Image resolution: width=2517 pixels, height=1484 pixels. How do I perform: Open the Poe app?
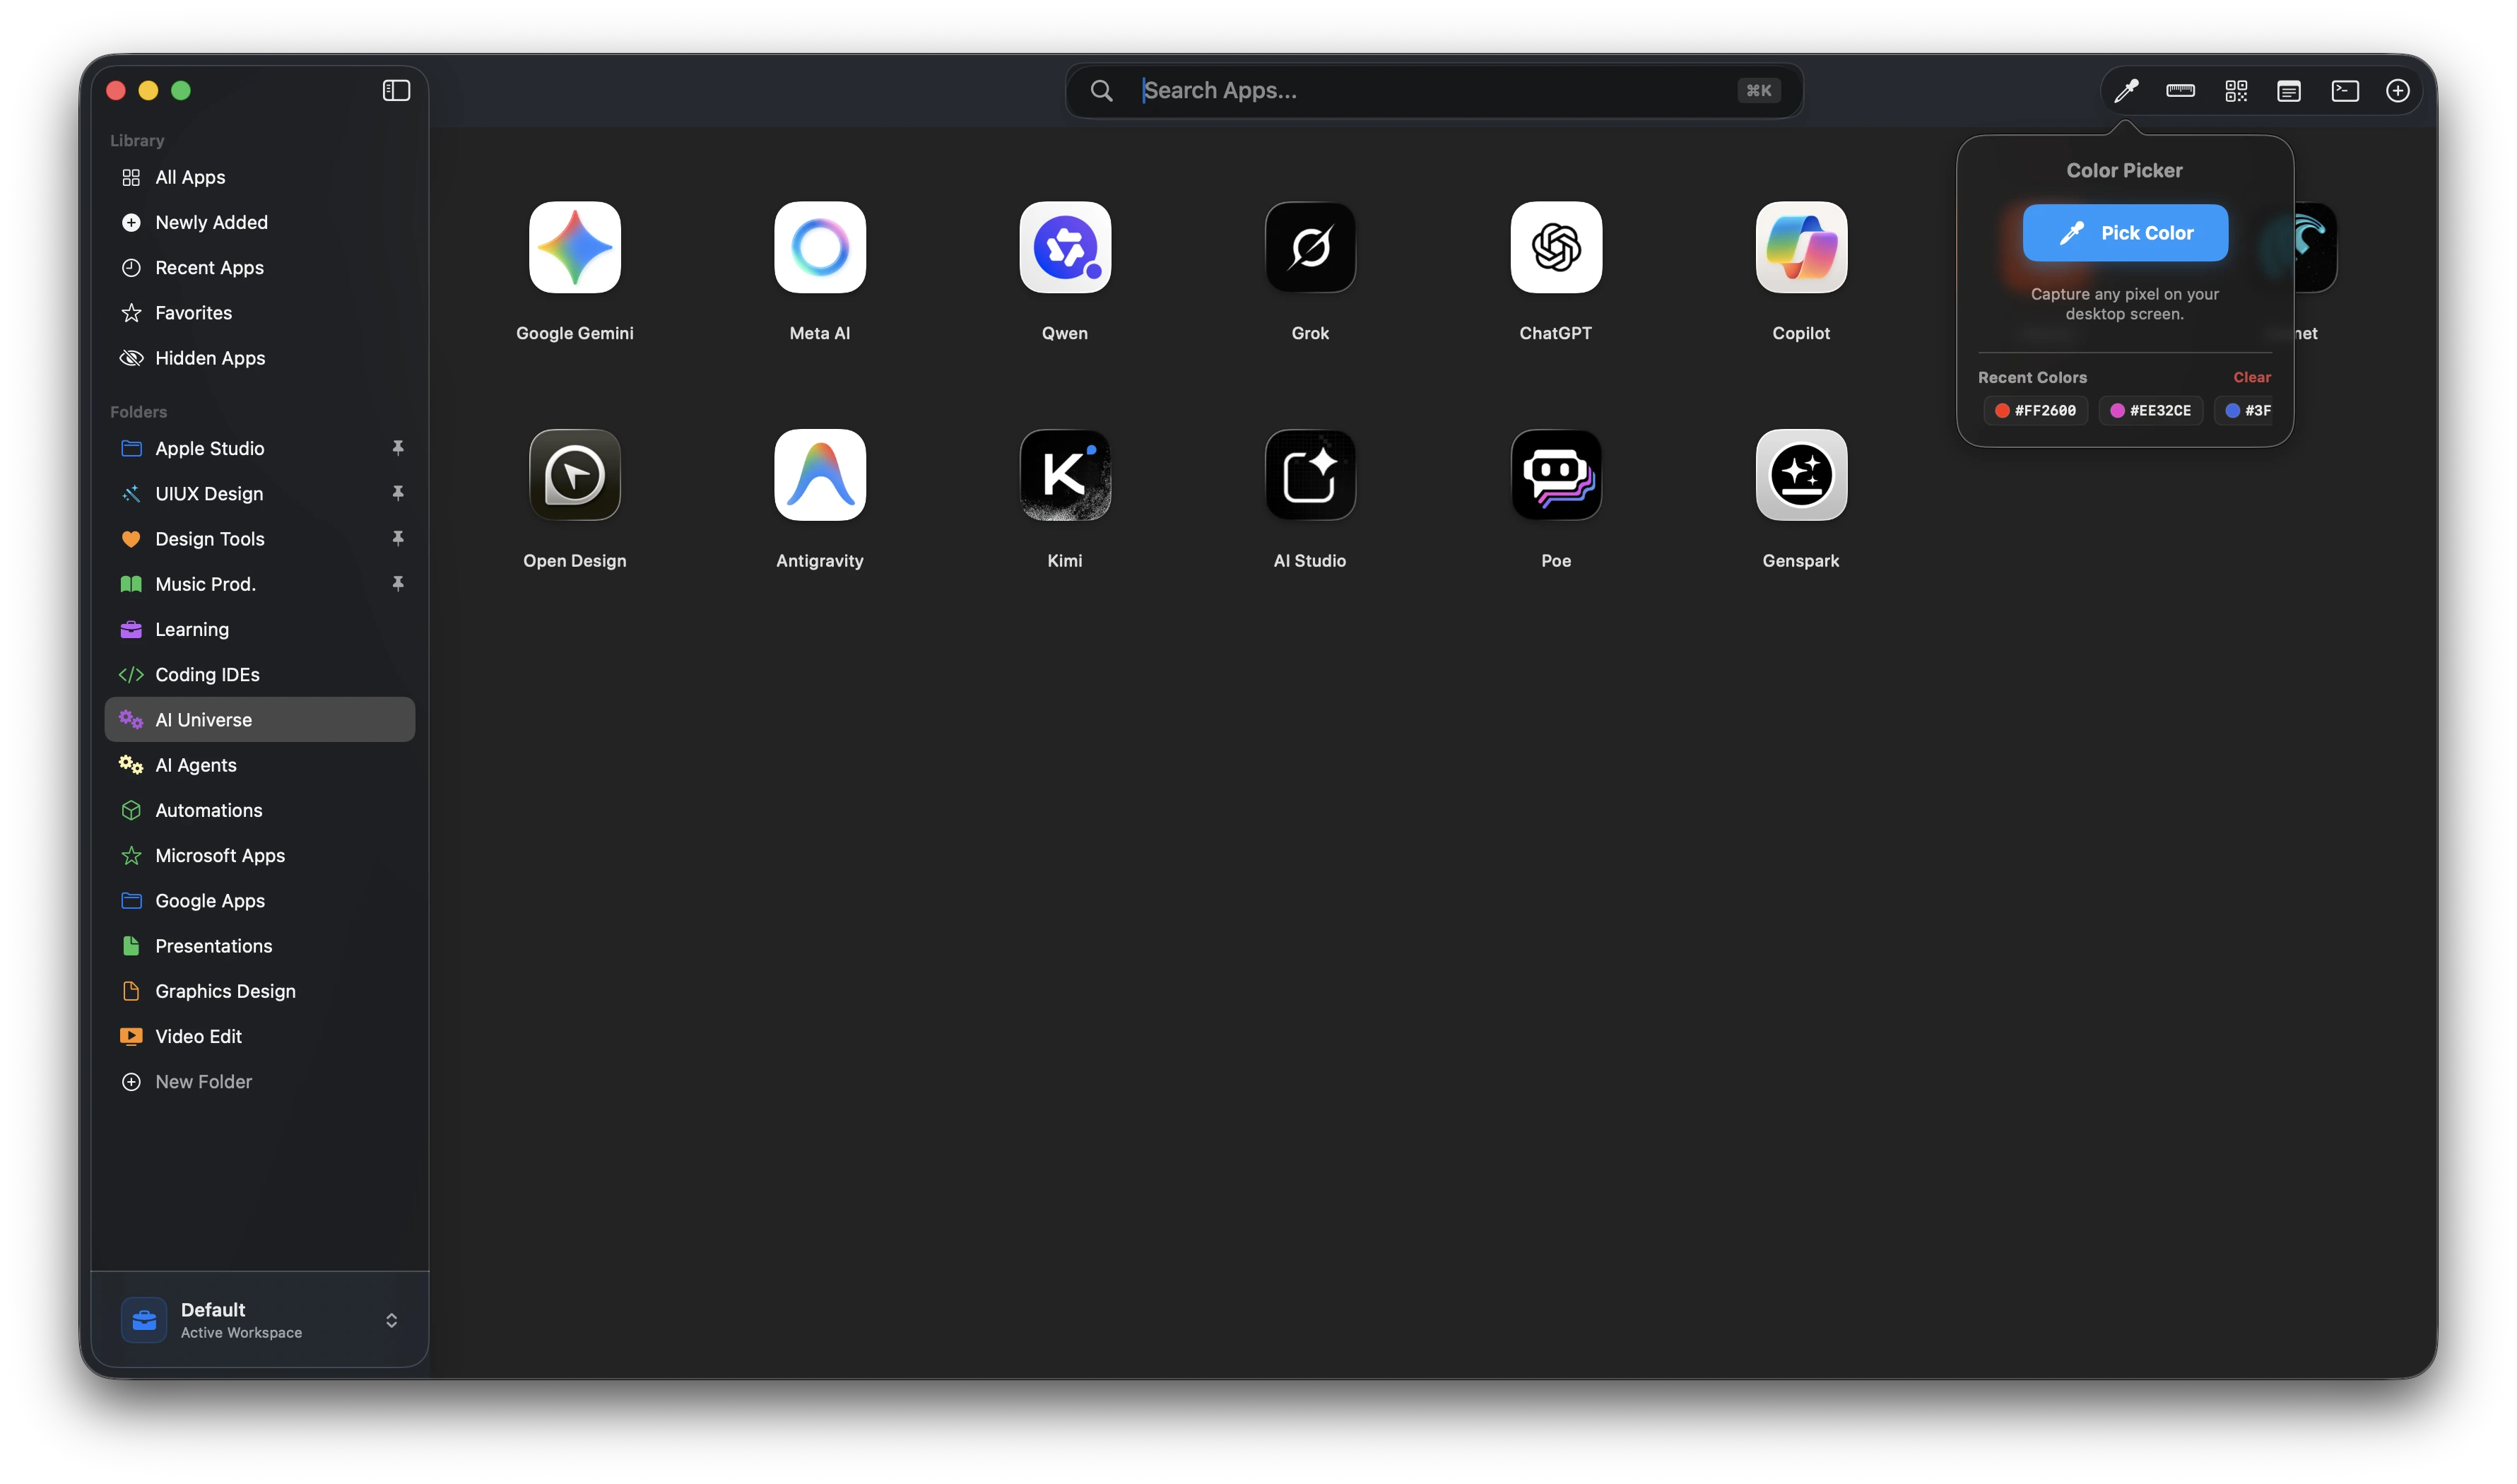[1556, 475]
